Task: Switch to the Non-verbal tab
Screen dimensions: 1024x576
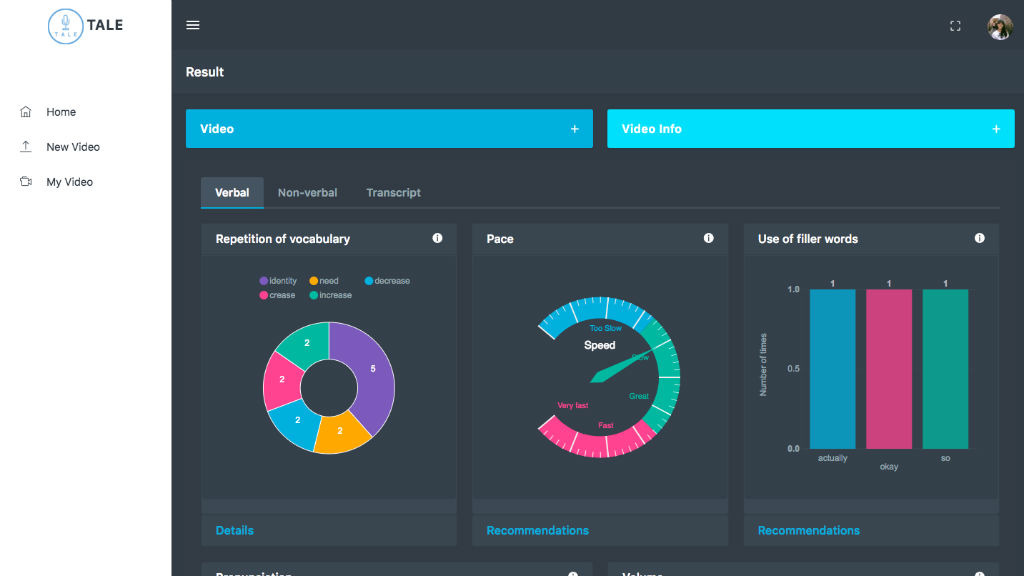Action: point(307,193)
